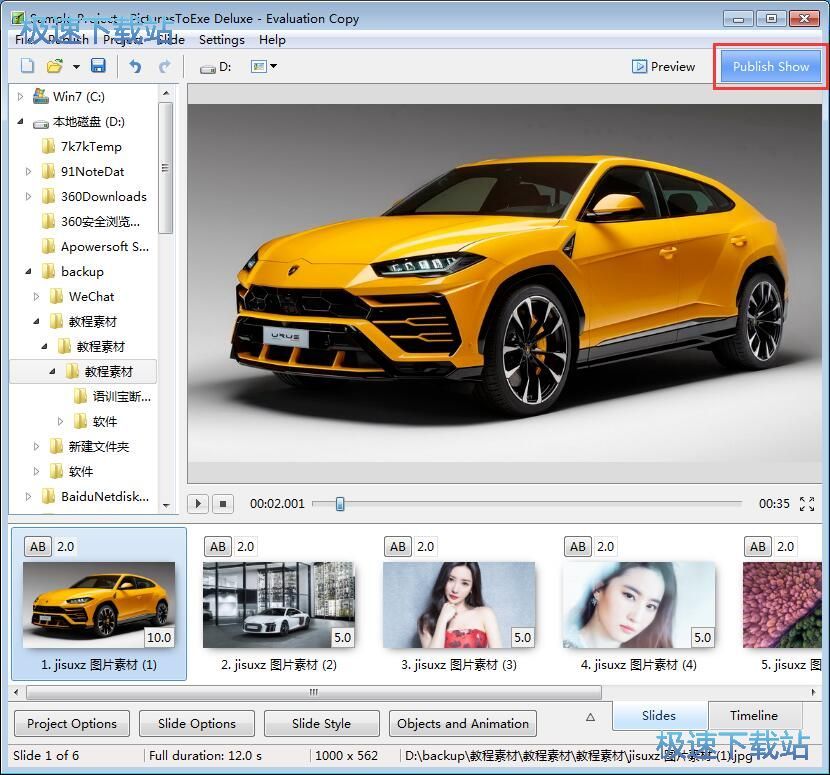This screenshot has width=830, height=775.
Task: Open the dropdown arrow beside Open icon
Action: click(x=76, y=67)
